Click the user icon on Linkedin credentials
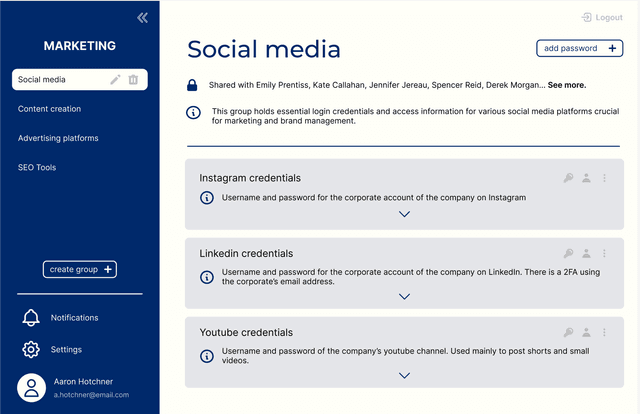 pyautogui.click(x=587, y=254)
